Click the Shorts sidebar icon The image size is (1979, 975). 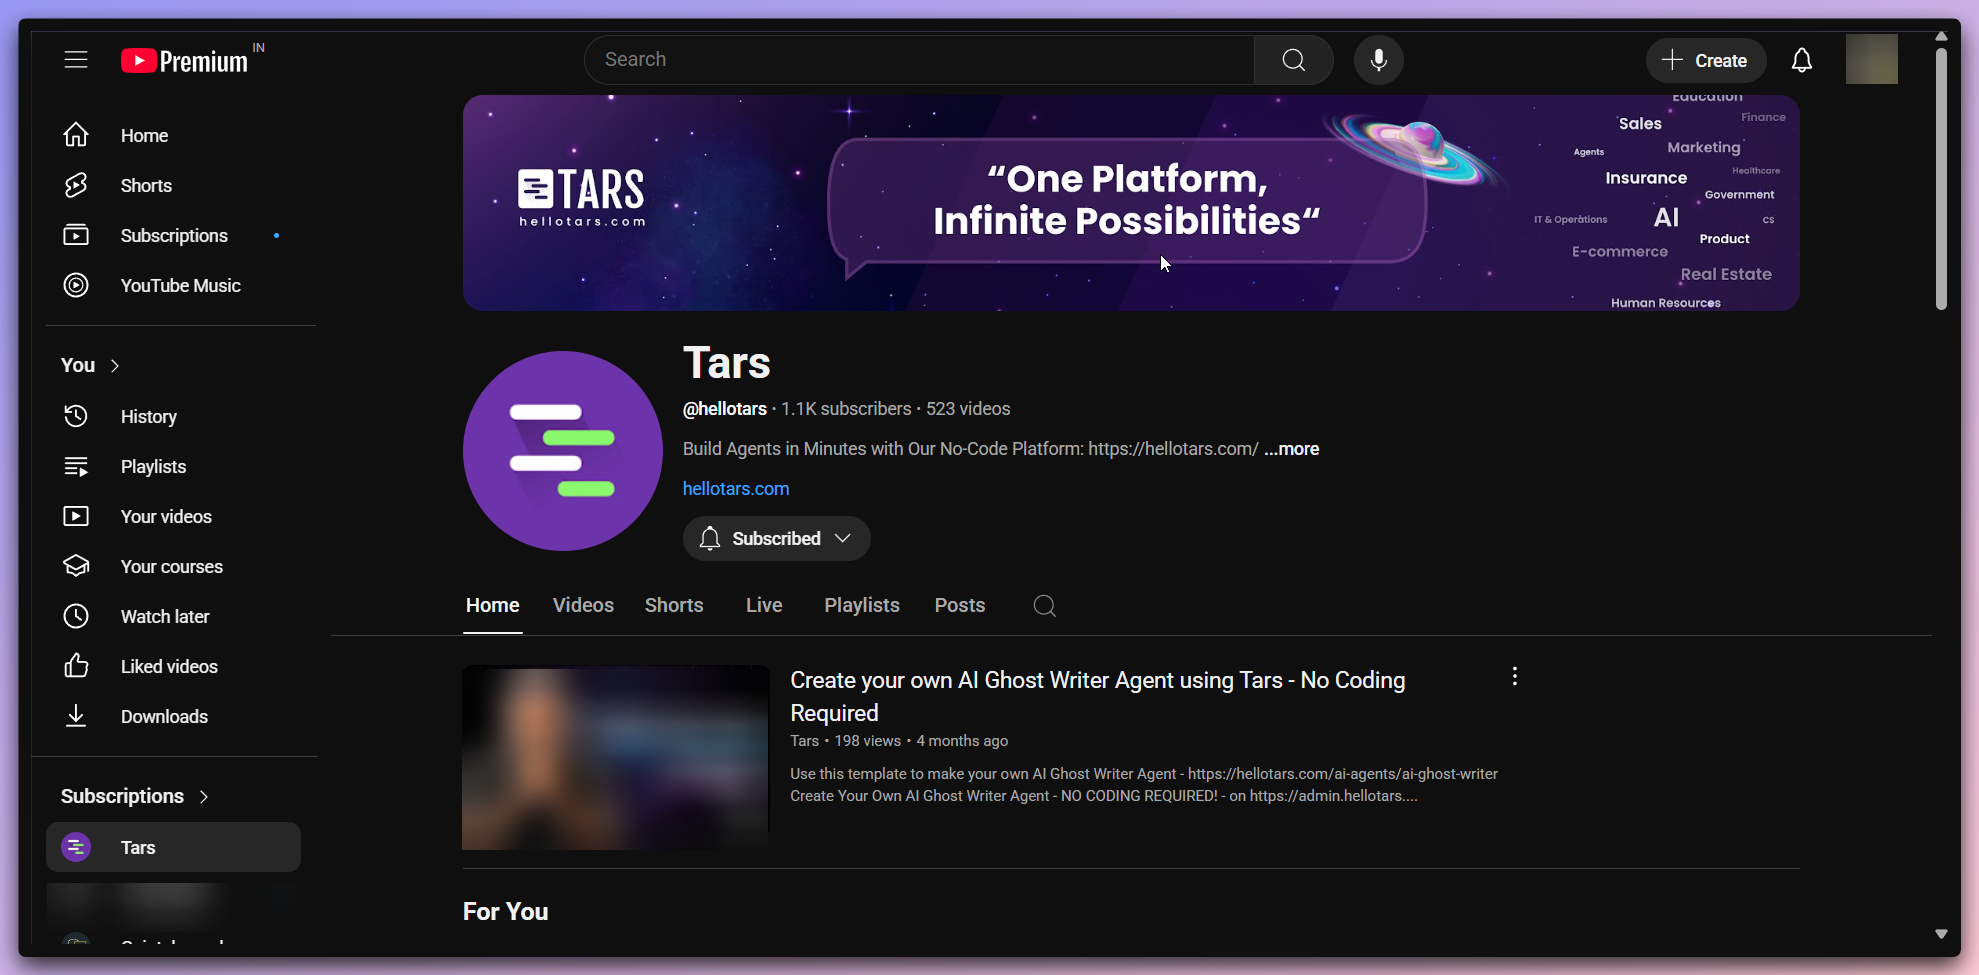click(x=76, y=185)
